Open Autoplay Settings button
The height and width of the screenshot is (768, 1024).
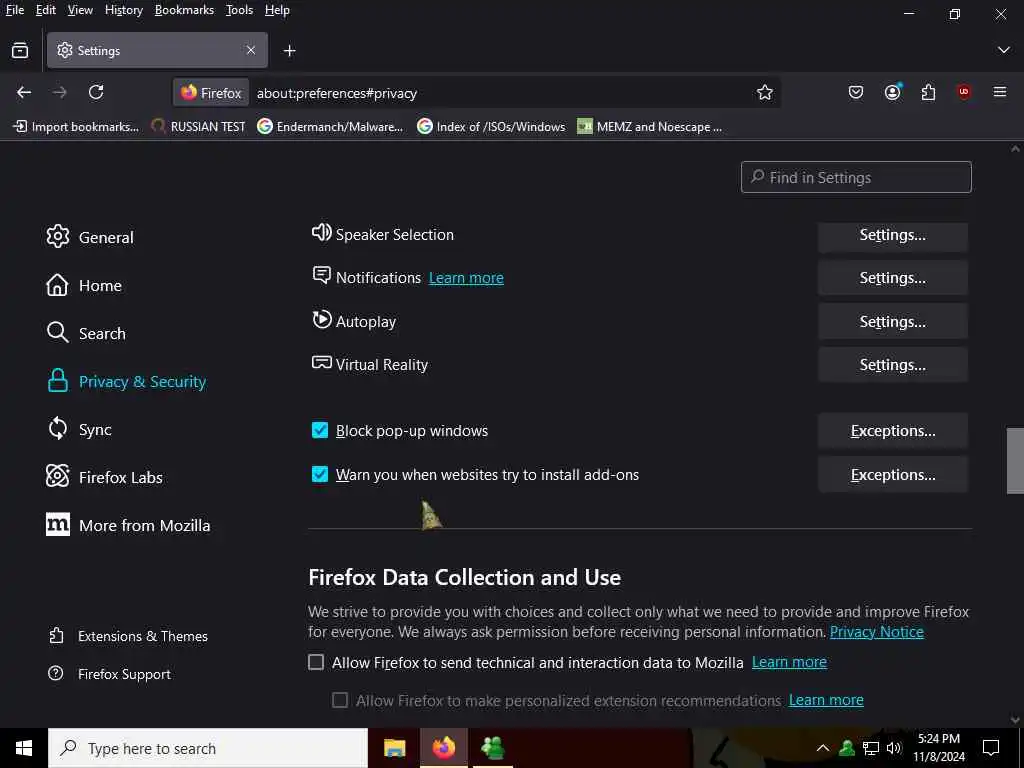(892, 322)
